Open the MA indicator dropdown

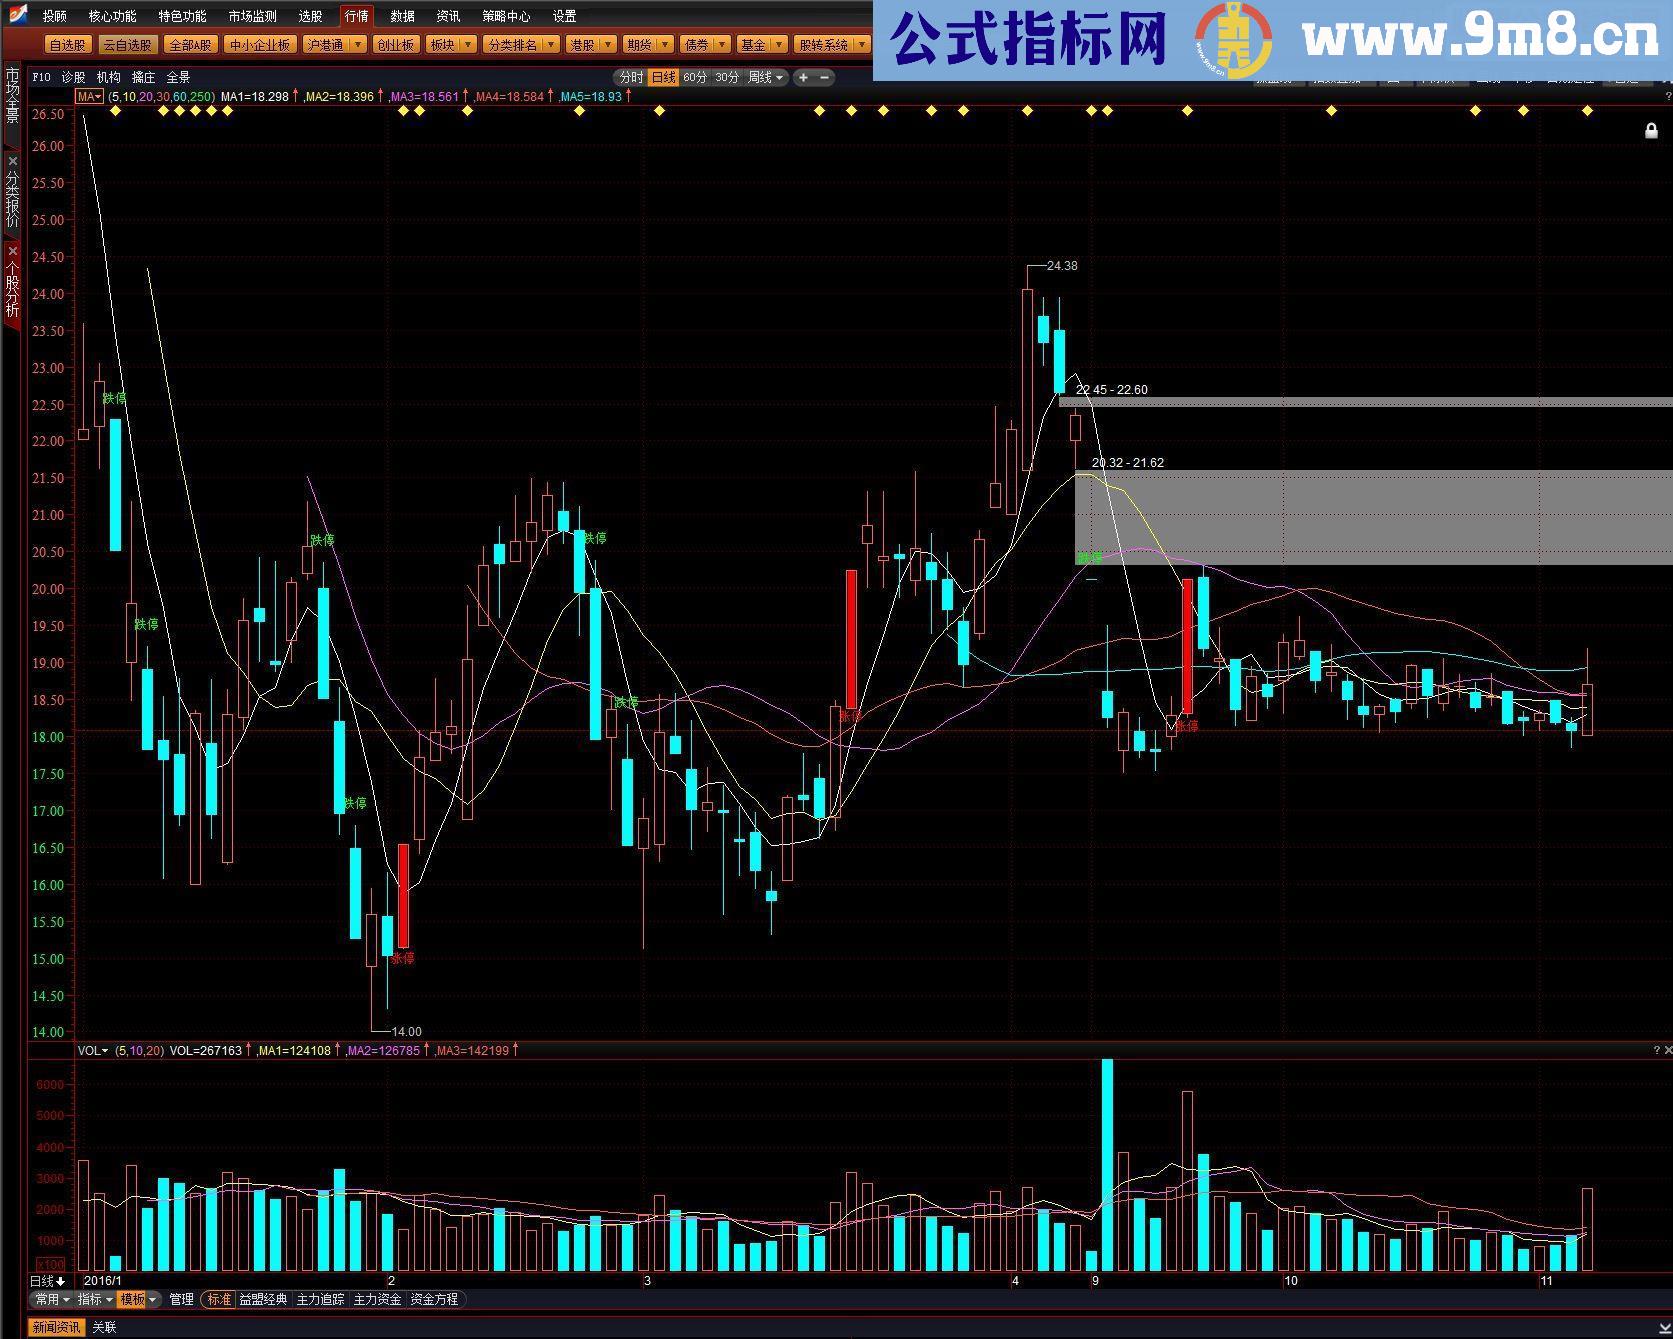[90, 96]
